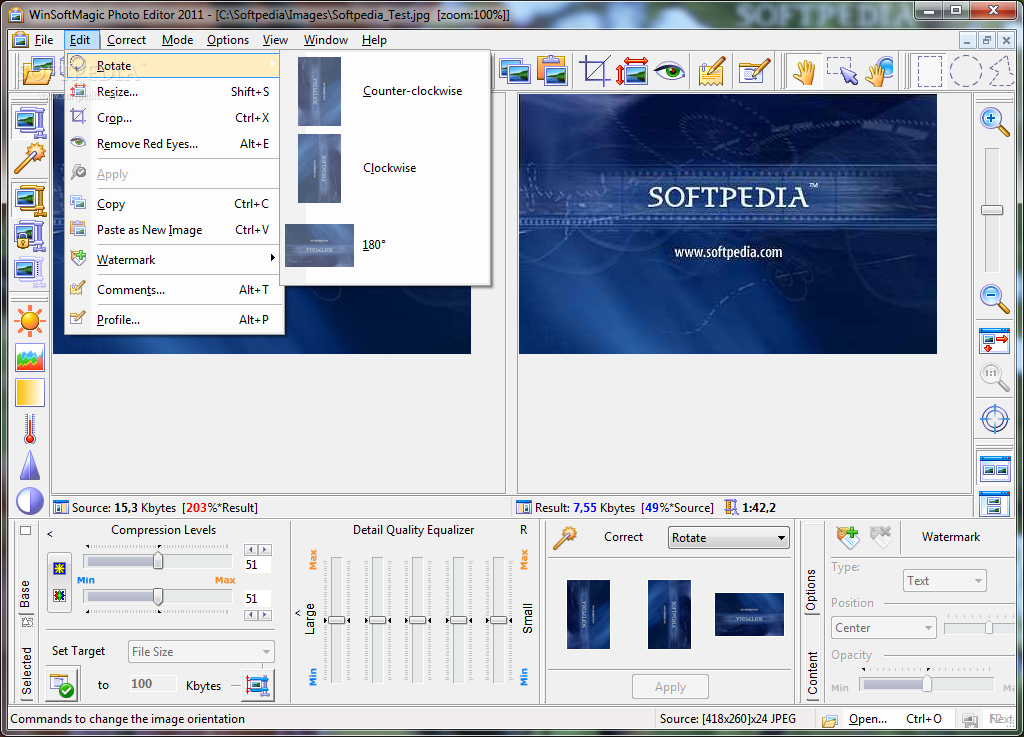Image resolution: width=1024 pixels, height=737 pixels.
Task: Switch to the Content vertical tab
Action: [811, 673]
